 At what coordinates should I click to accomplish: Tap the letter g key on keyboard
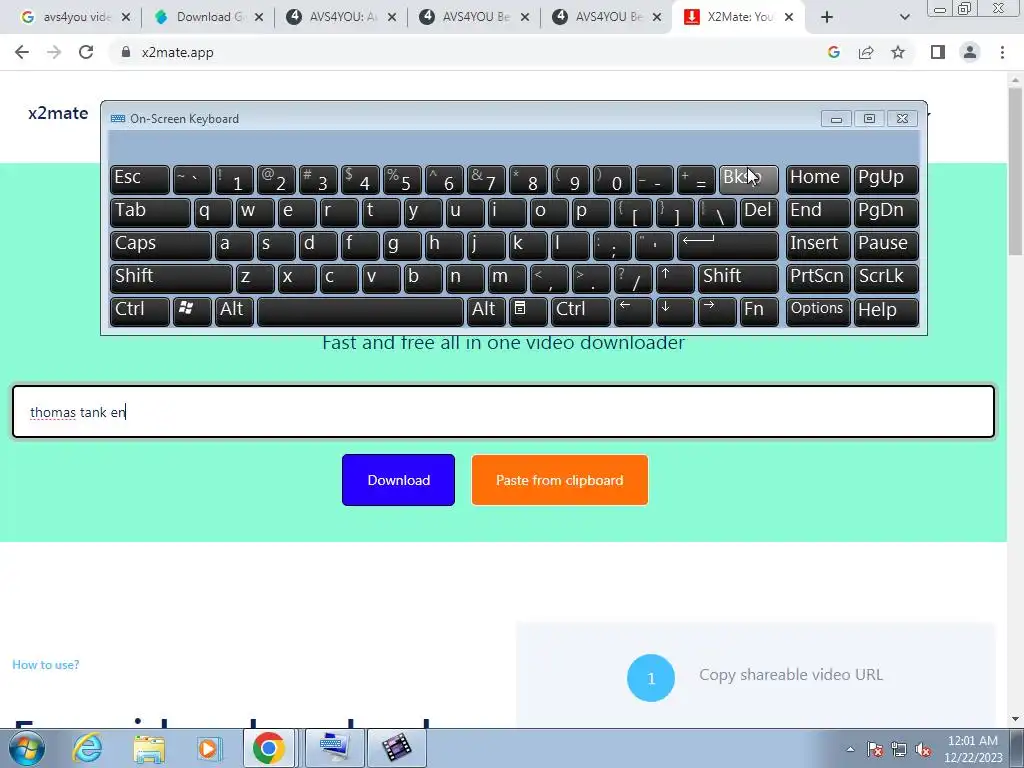coord(401,246)
